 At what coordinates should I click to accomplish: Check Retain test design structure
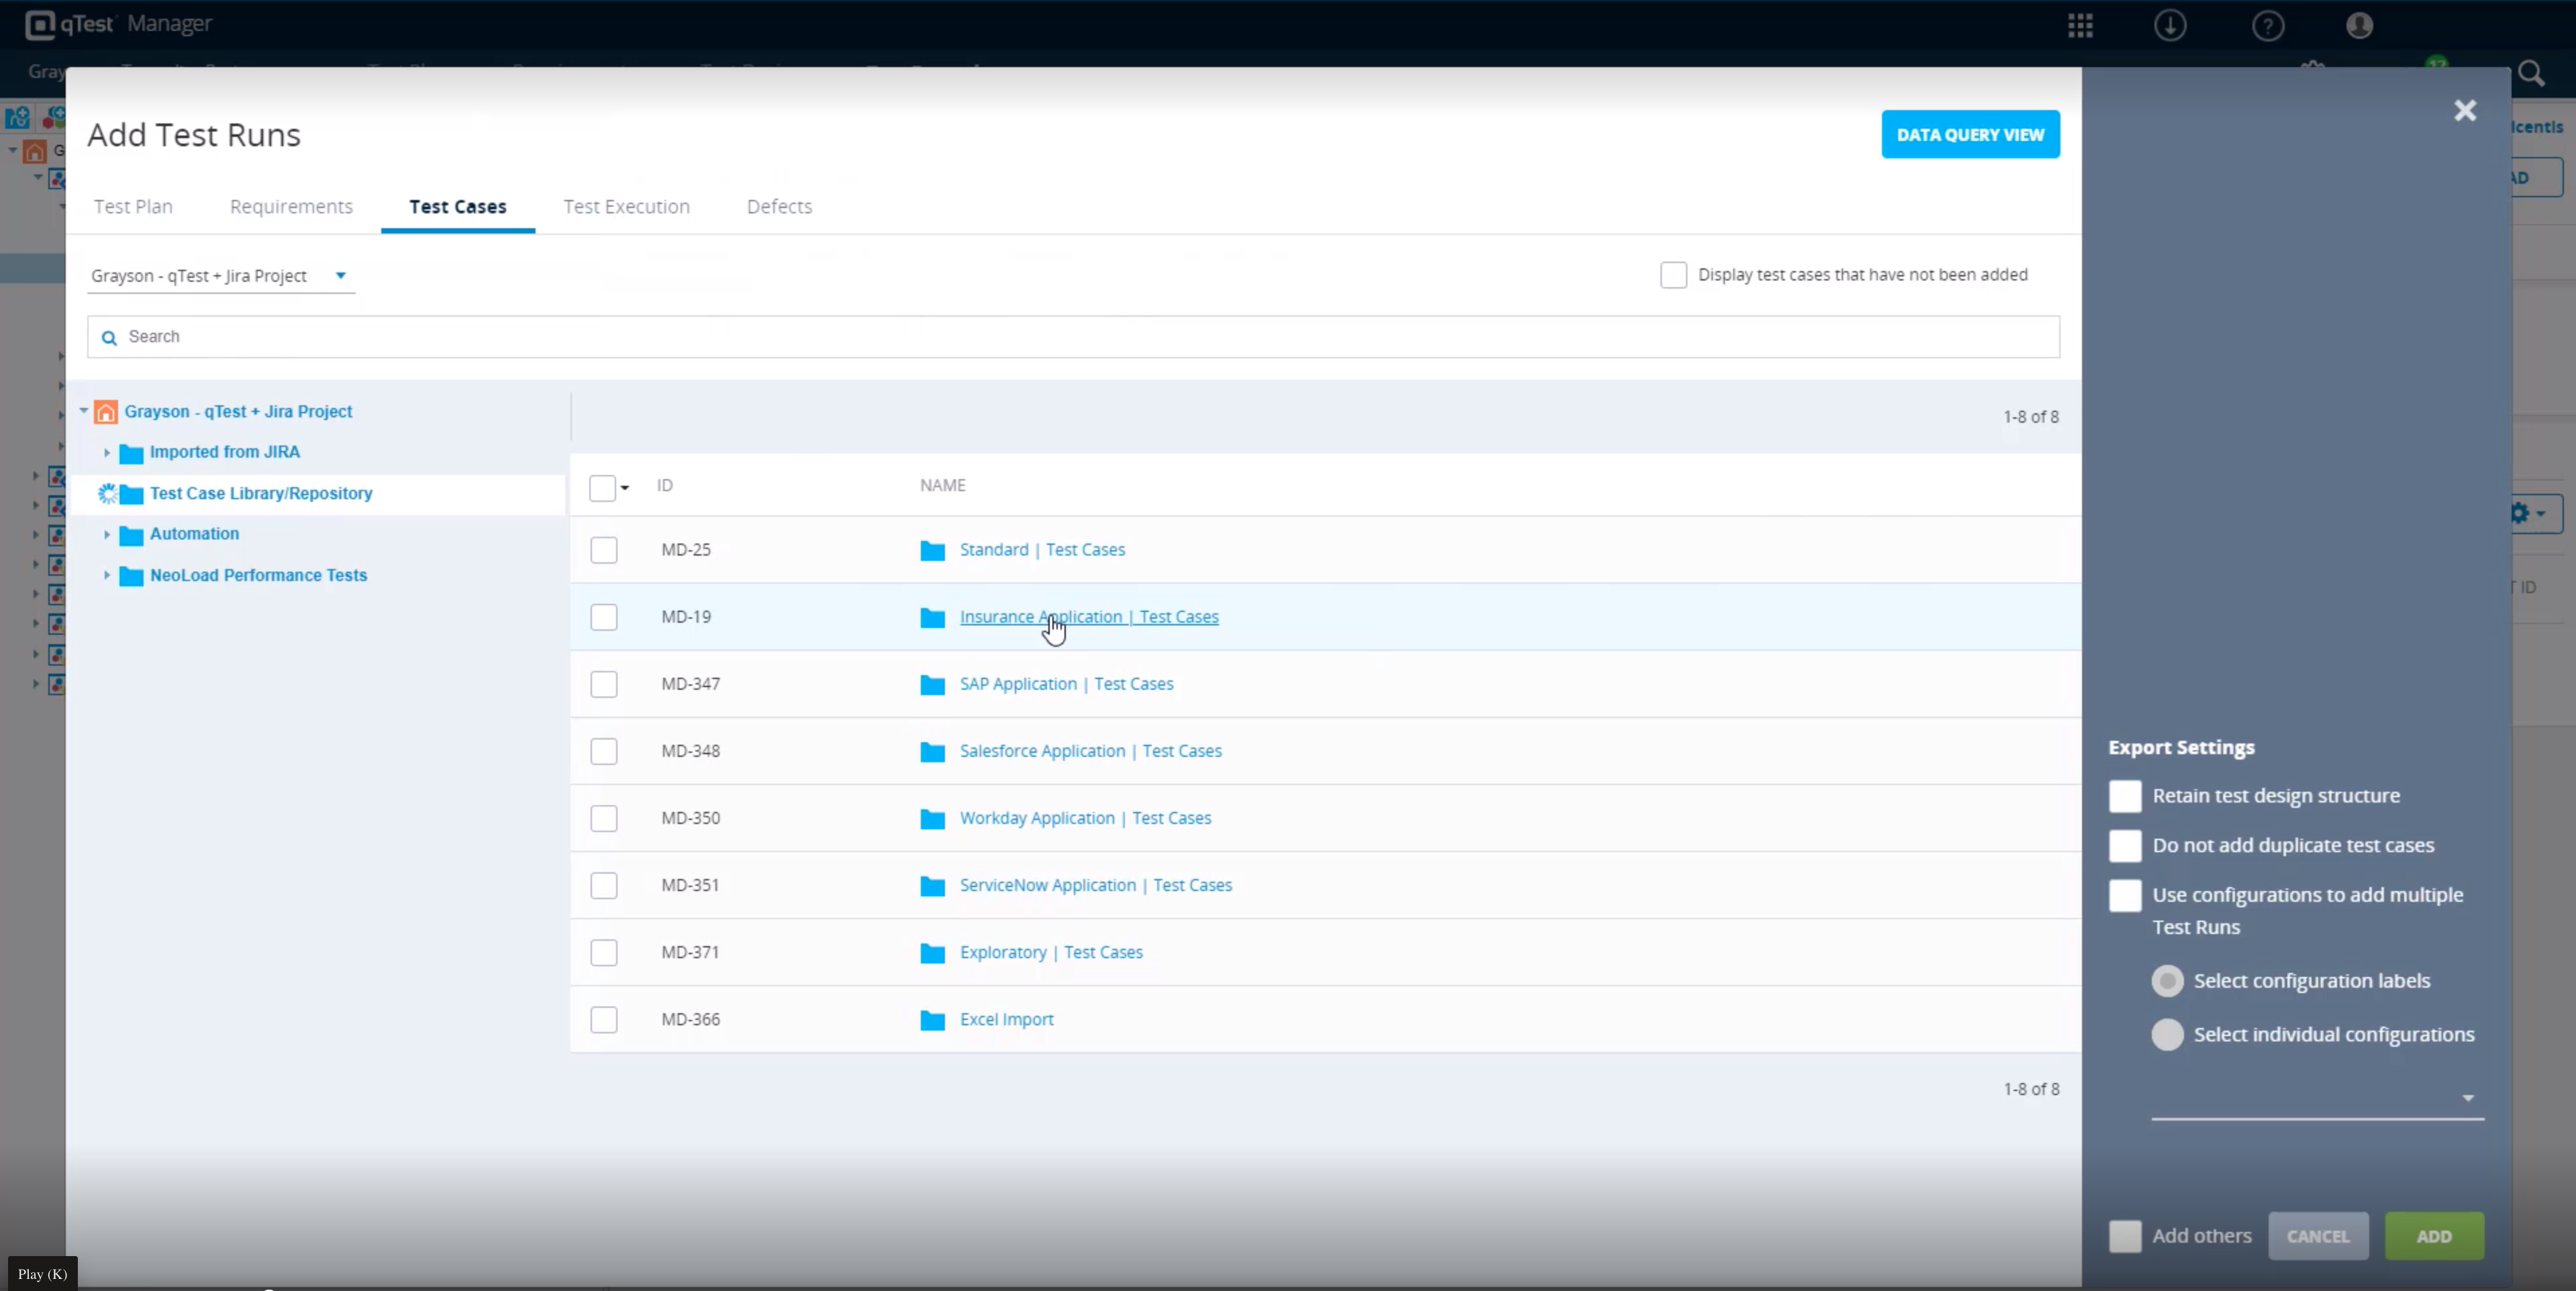(2125, 795)
